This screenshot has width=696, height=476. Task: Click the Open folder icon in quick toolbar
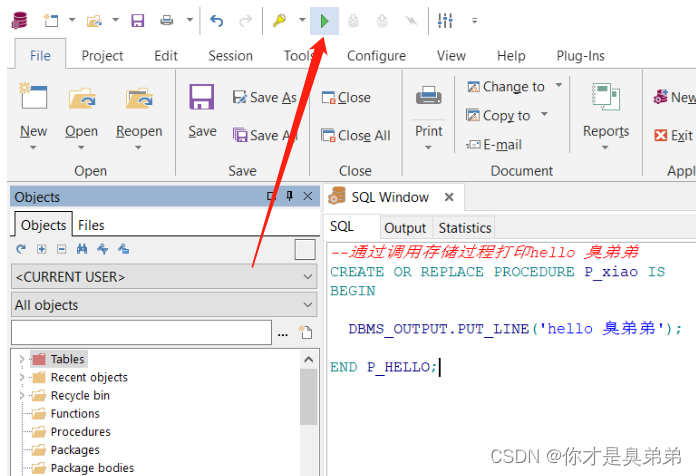tap(94, 20)
